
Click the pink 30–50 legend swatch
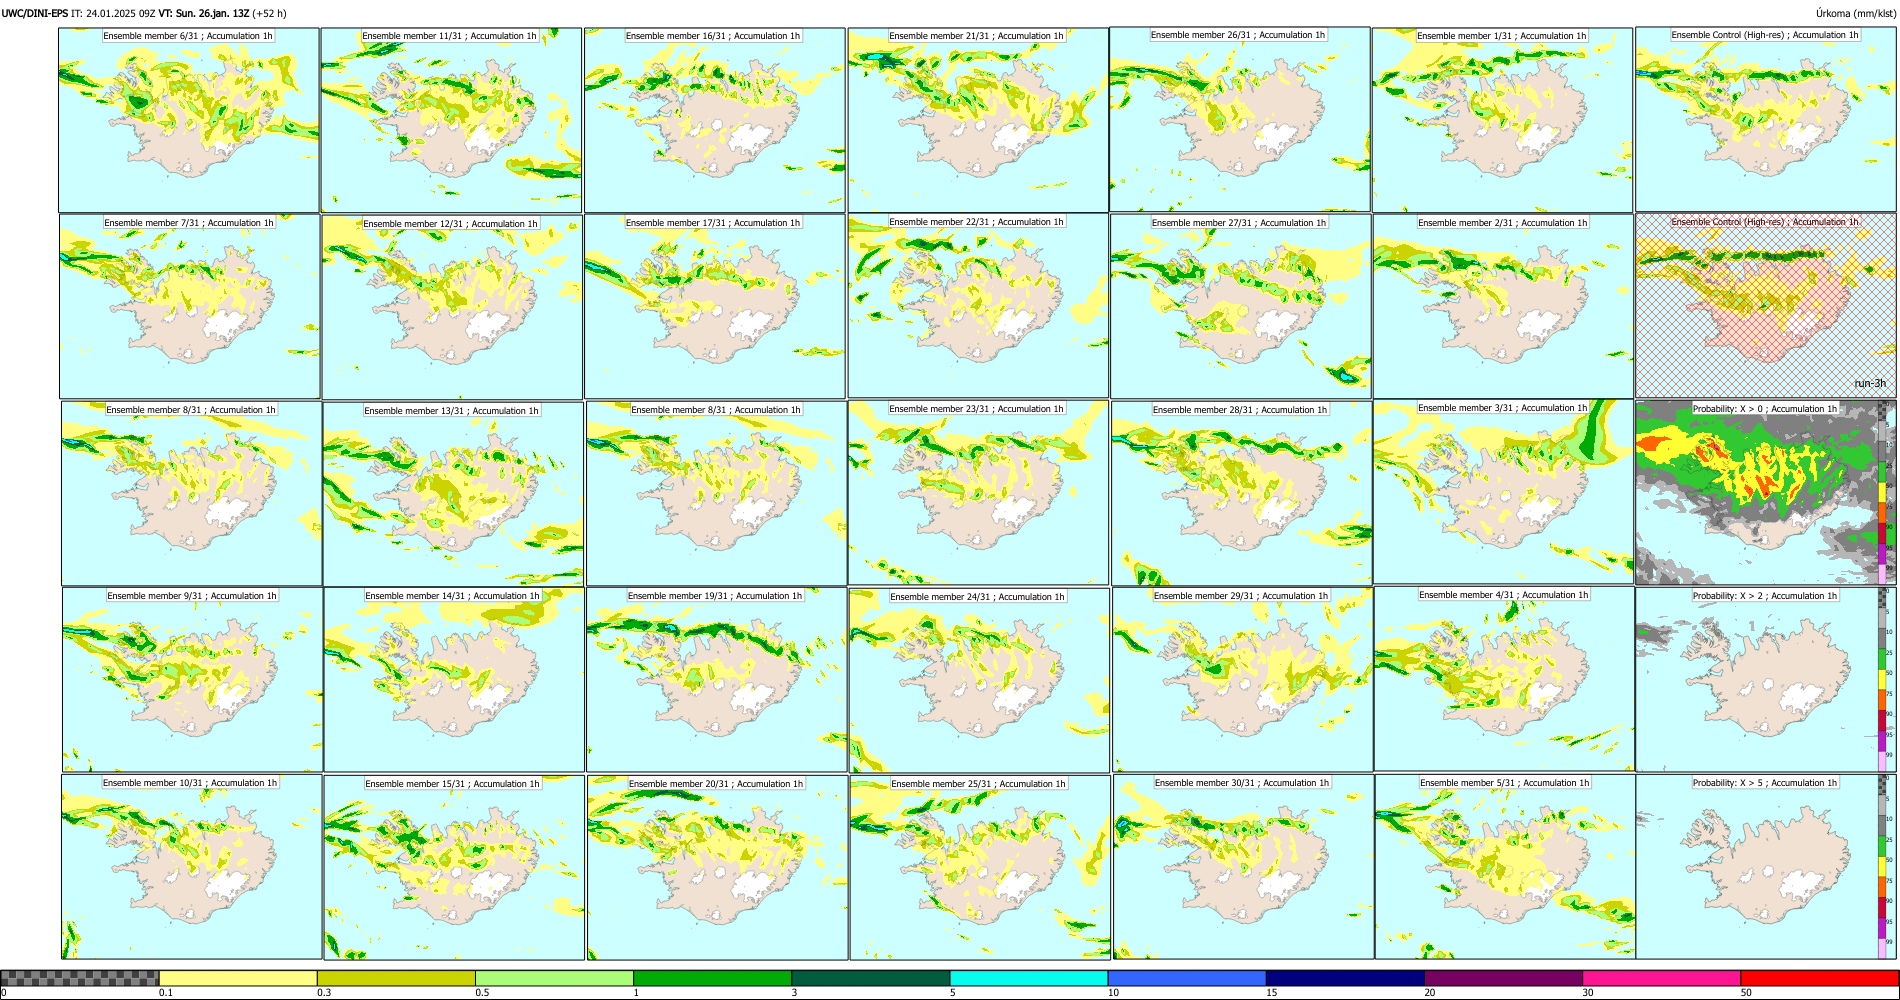tap(1661, 978)
